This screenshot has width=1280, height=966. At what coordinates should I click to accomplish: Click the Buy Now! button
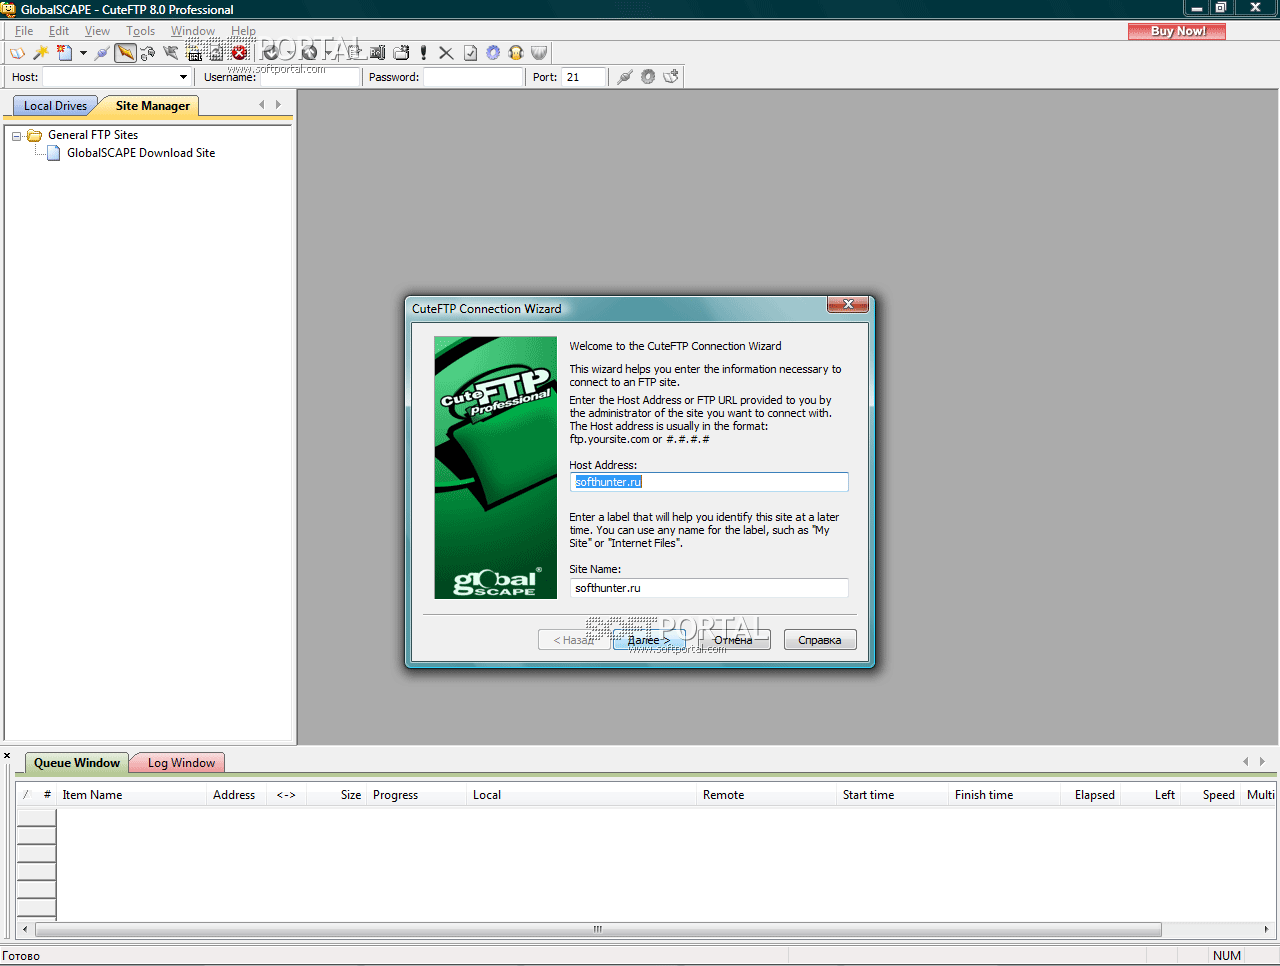[1177, 31]
